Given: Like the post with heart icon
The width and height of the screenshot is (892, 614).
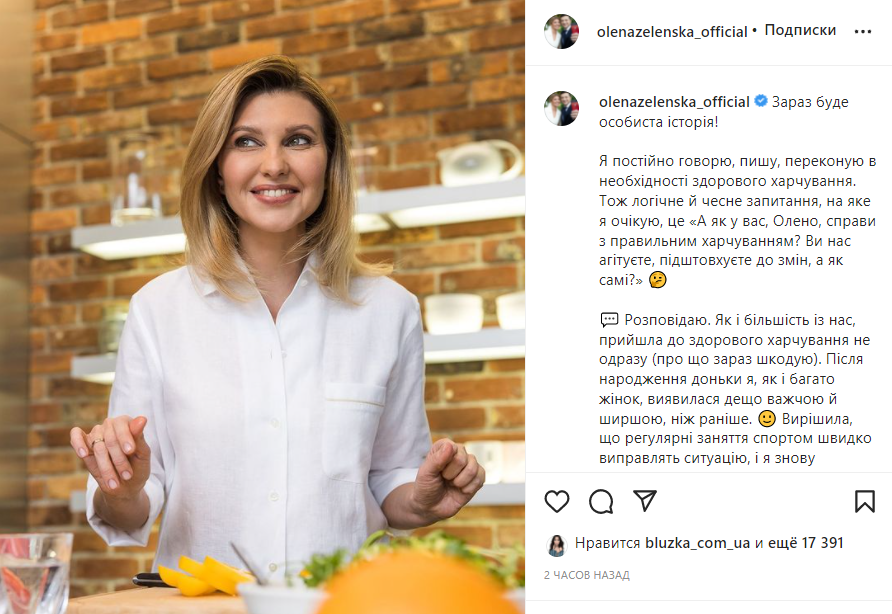Looking at the screenshot, I should (x=556, y=501).
